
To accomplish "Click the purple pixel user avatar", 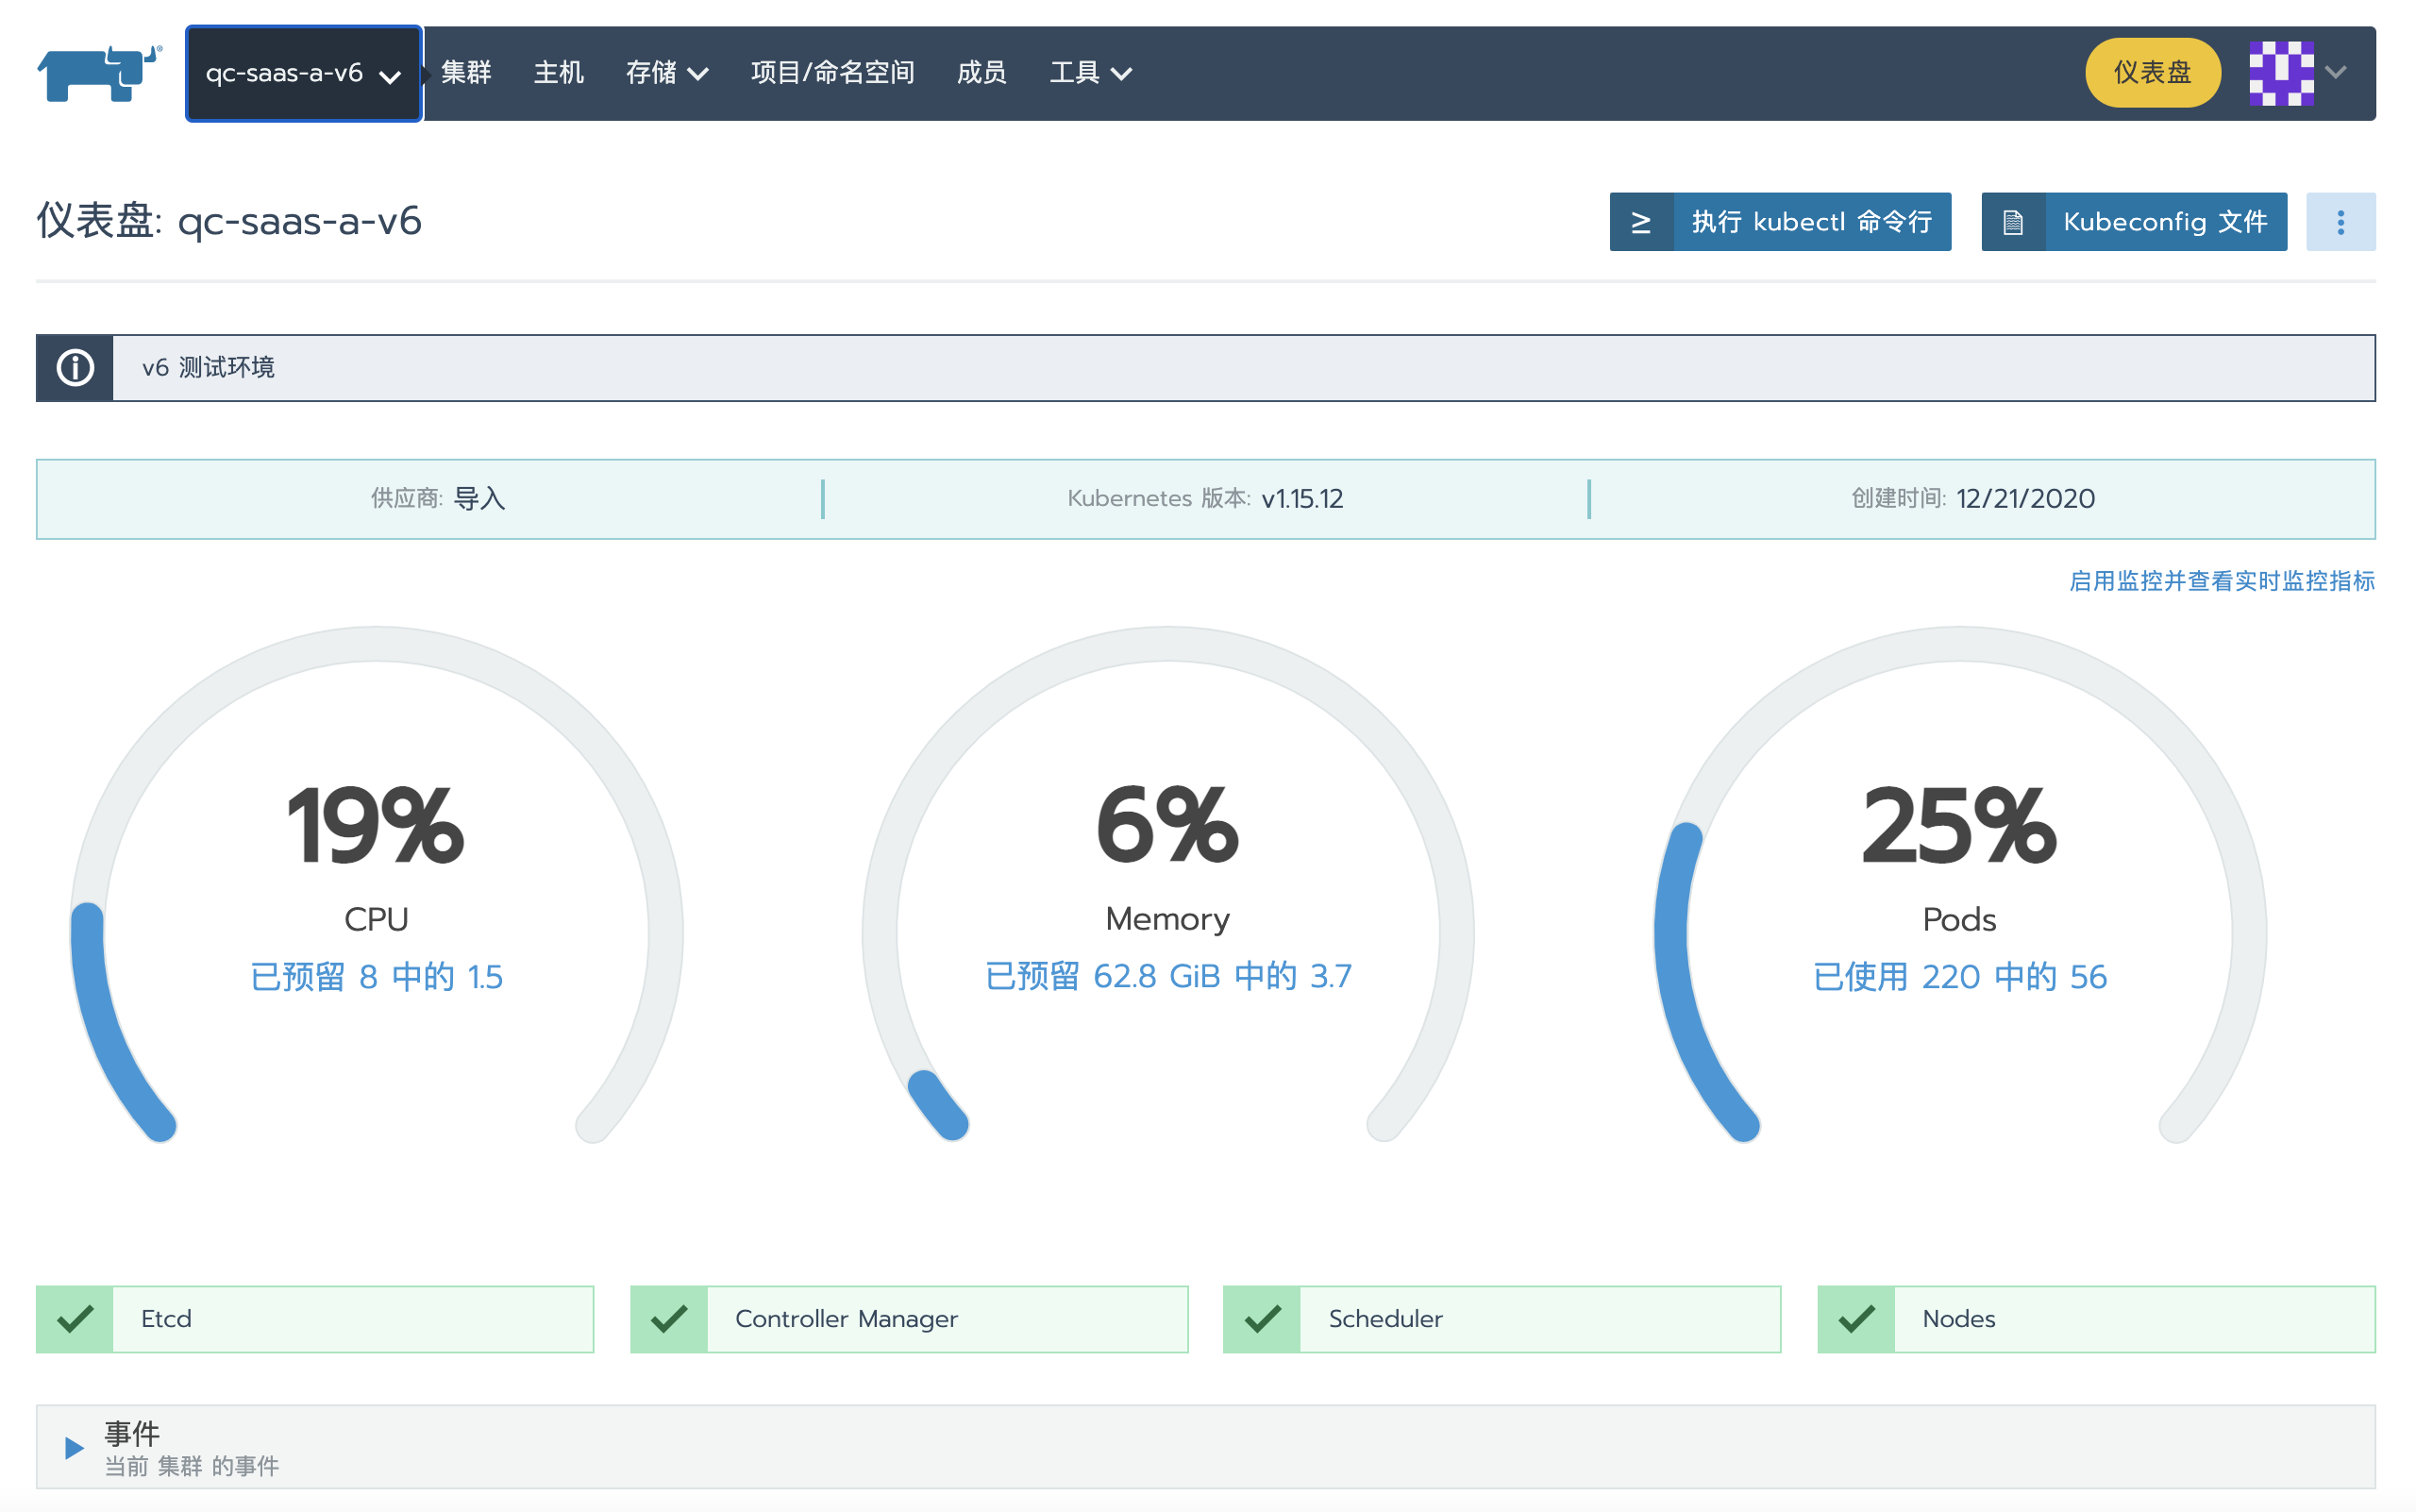I will pos(2280,73).
